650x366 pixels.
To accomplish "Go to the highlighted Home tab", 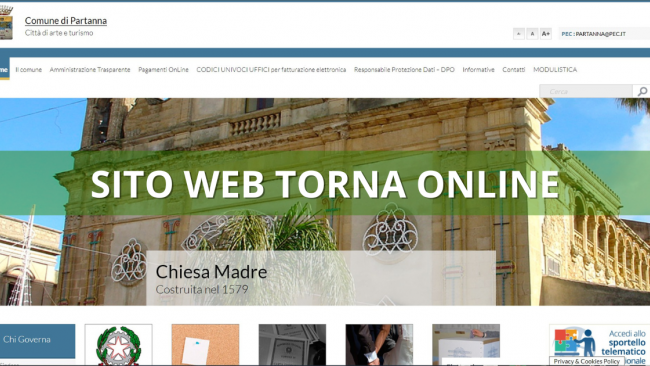I will pyautogui.click(x=5, y=70).
